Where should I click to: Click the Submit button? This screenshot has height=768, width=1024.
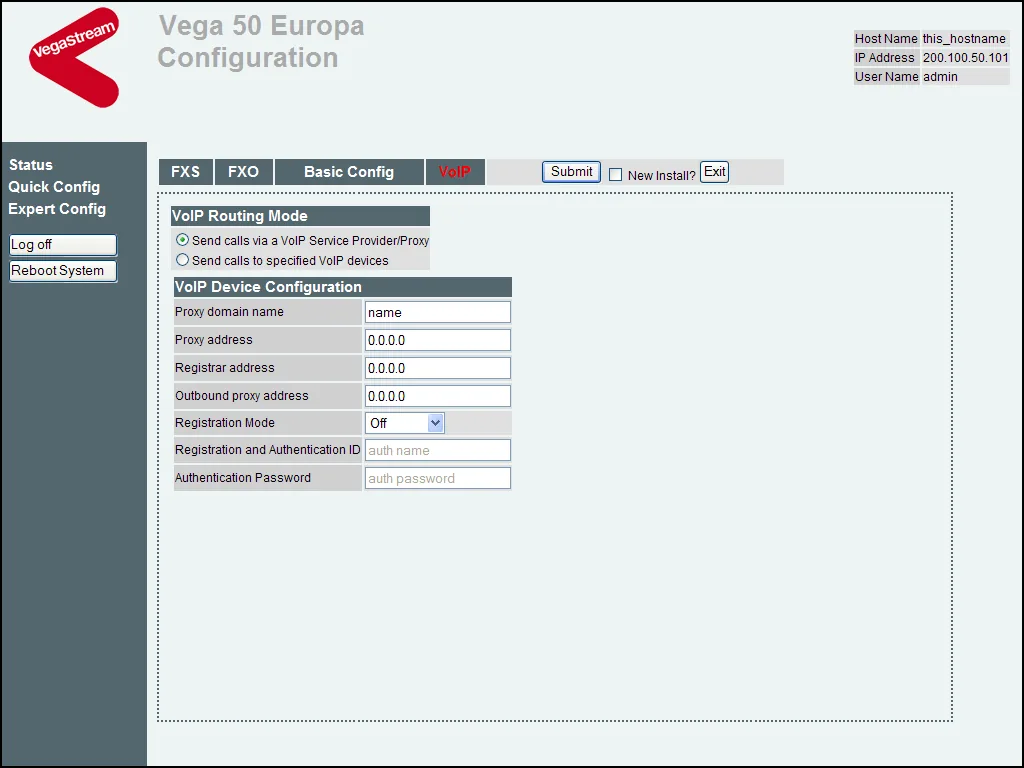point(571,172)
